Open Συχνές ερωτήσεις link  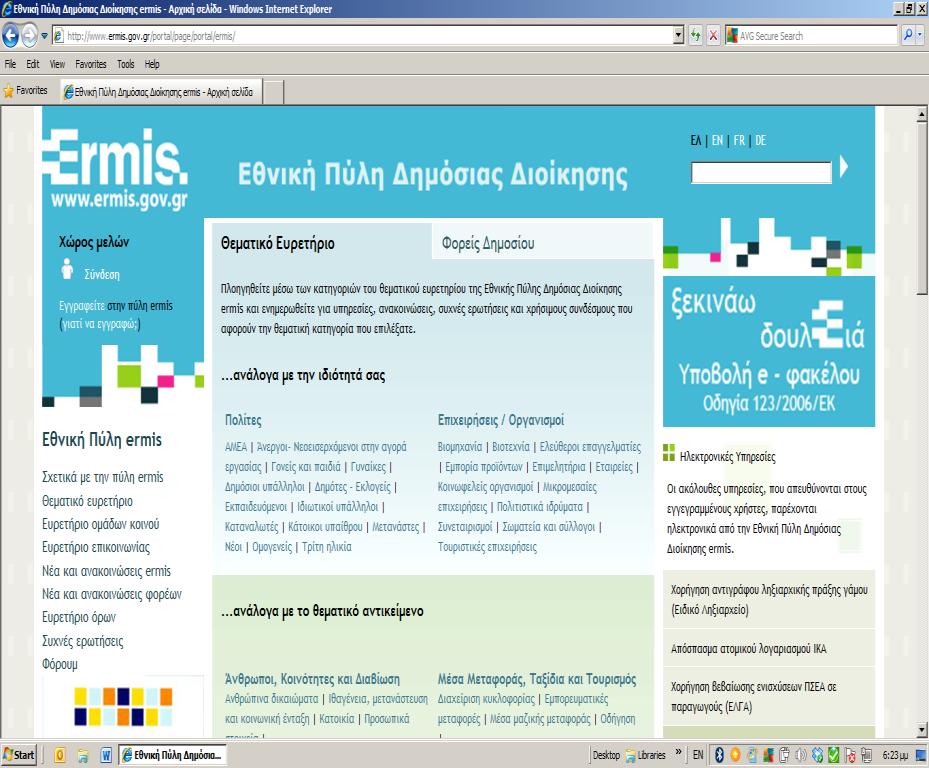click(x=82, y=641)
